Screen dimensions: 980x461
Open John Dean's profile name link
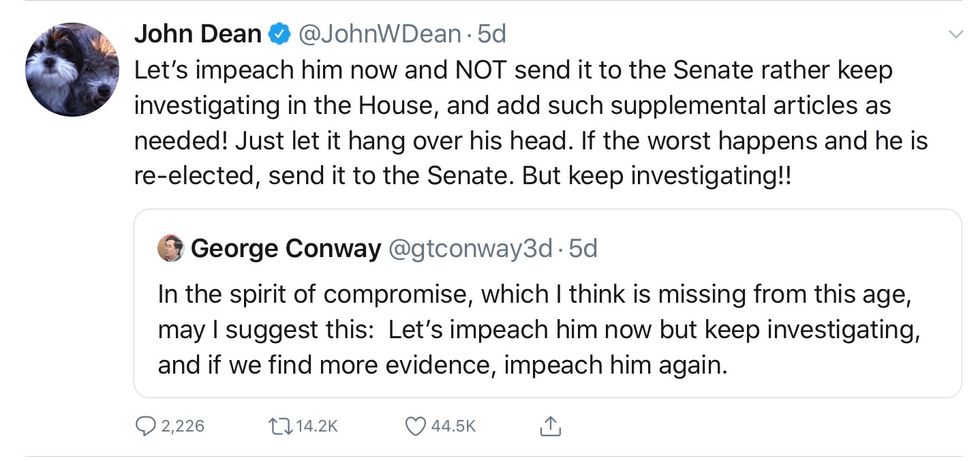click(x=197, y=34)
